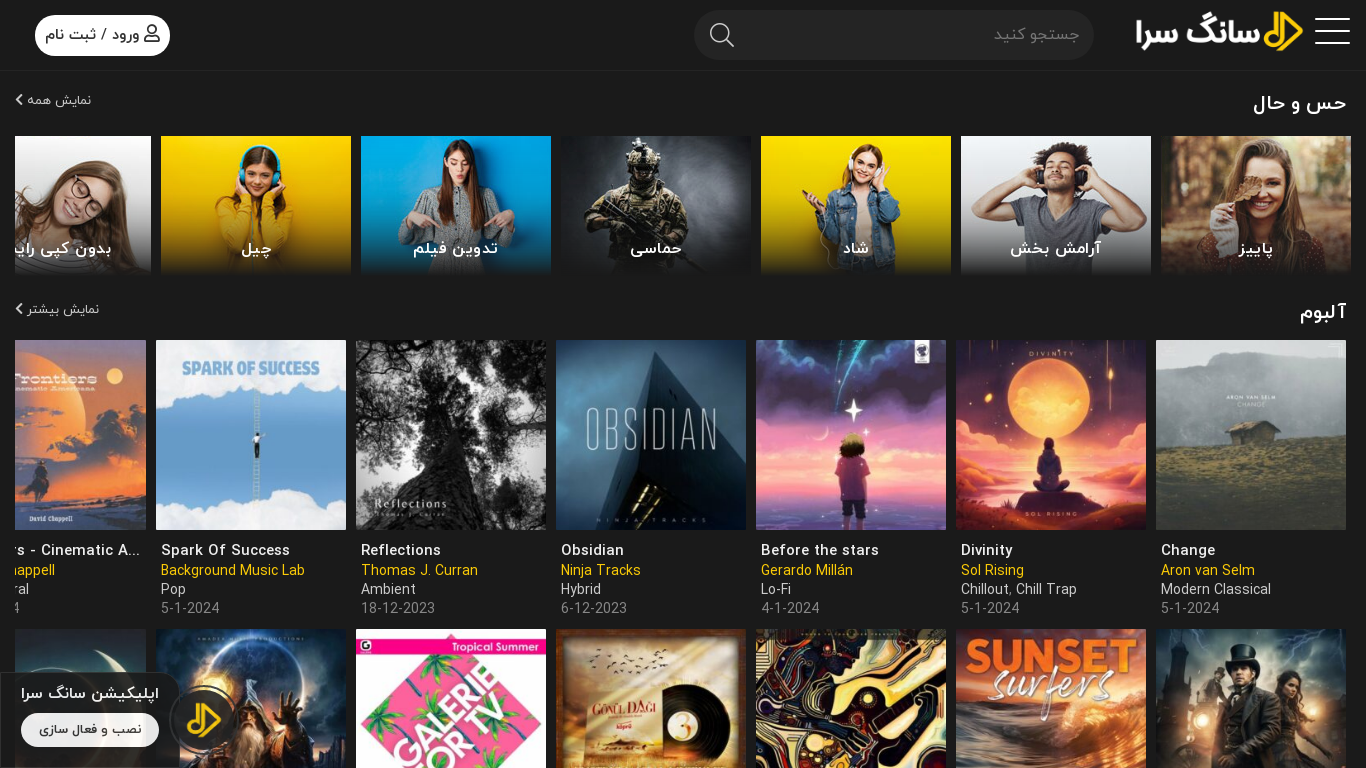Open artist Background Music Lab

pos(233,570)
